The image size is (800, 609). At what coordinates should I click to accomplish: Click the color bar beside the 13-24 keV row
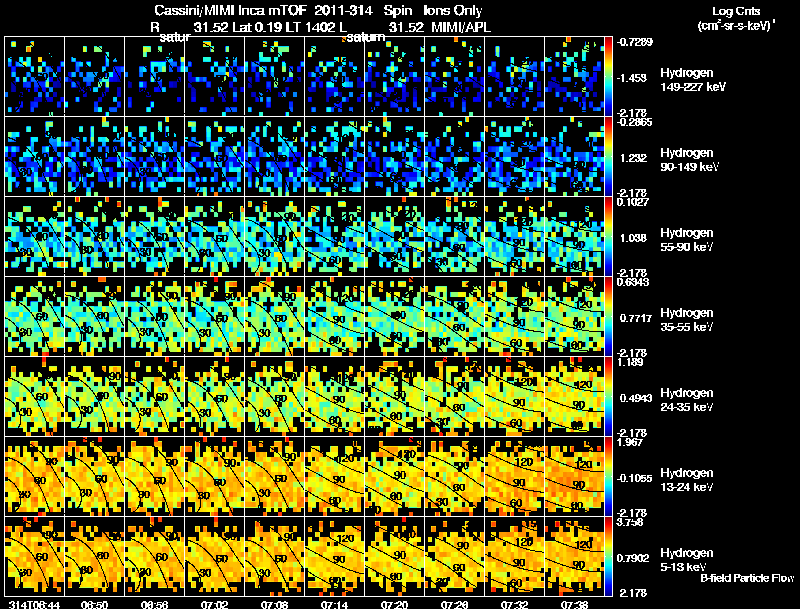[608, 476]
